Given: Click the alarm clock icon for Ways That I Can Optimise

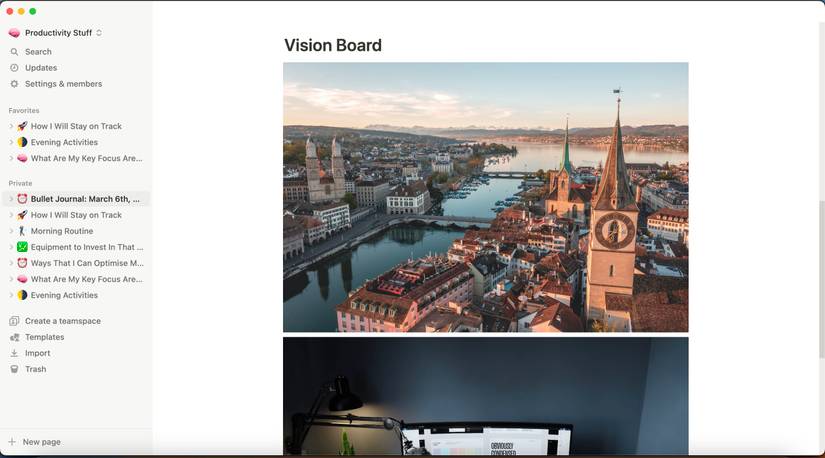Looking at the screenshot, I should click(x=22, y=263).
